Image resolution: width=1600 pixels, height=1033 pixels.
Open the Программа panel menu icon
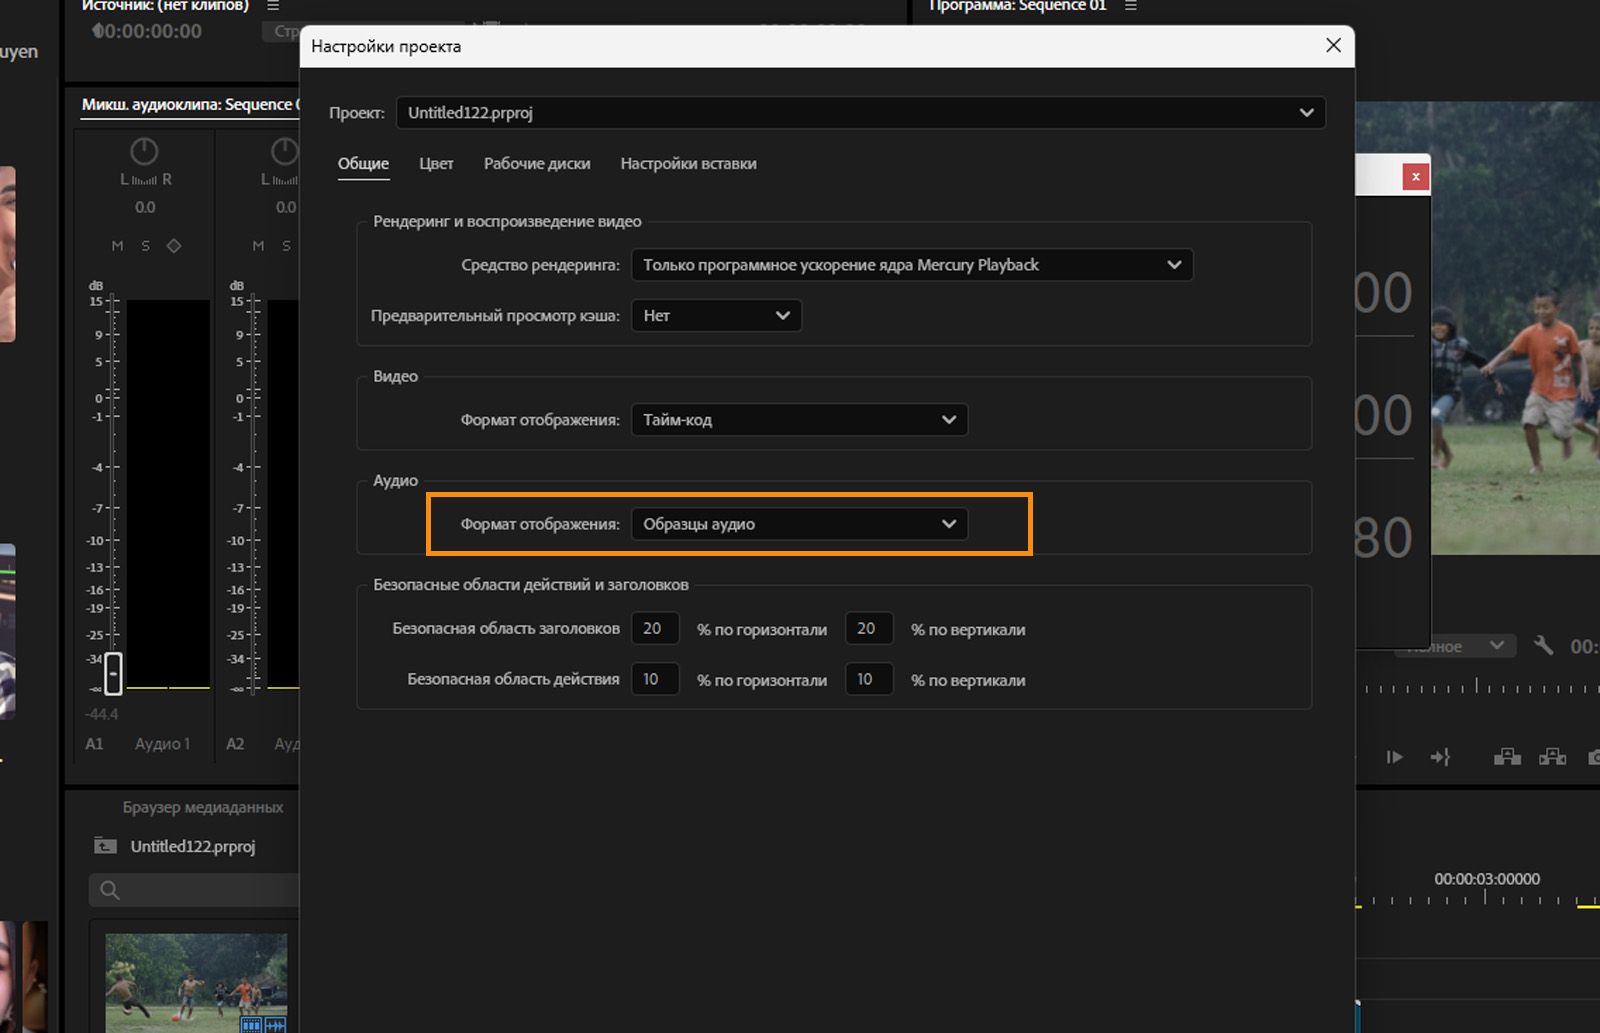(1131, 6)
